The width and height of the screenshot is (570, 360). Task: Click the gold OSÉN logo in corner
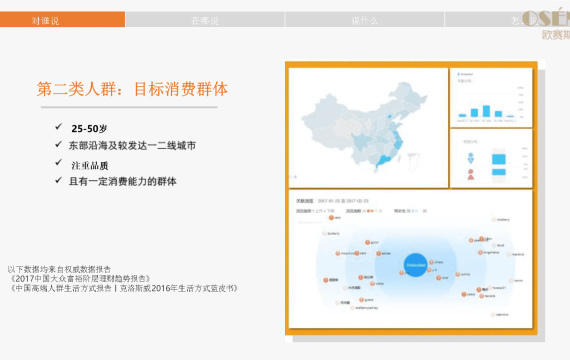(x=546, y=18)
